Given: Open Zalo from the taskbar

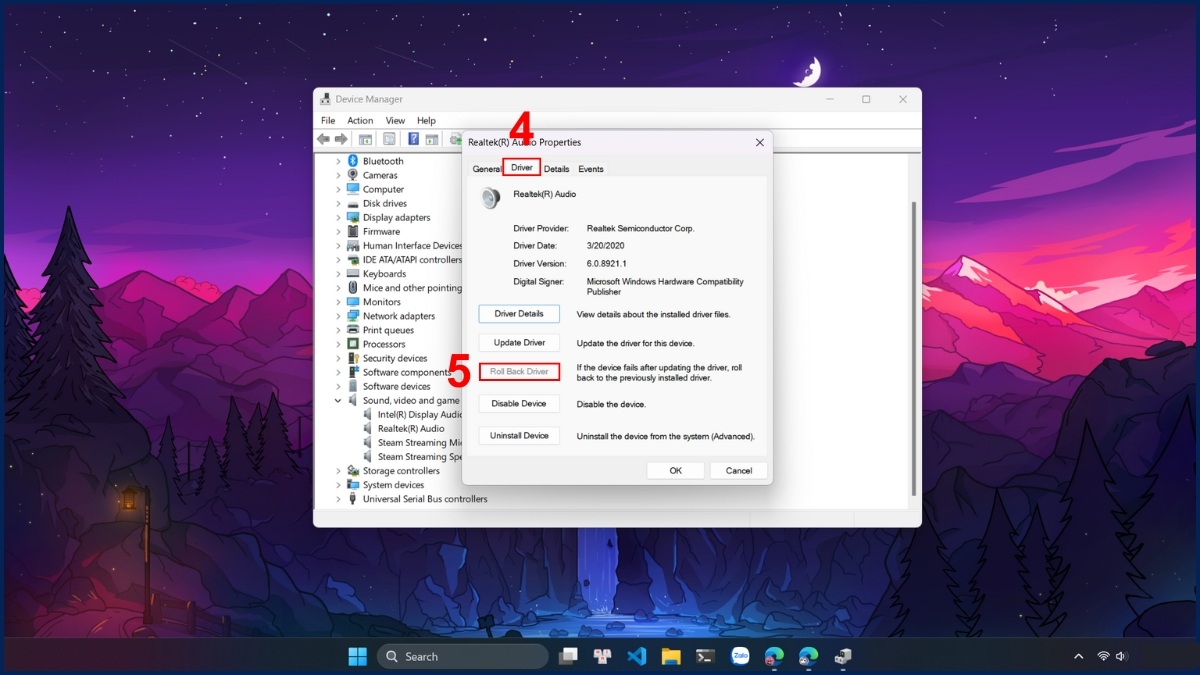Looking at the screenshot, I should (741, 657).
